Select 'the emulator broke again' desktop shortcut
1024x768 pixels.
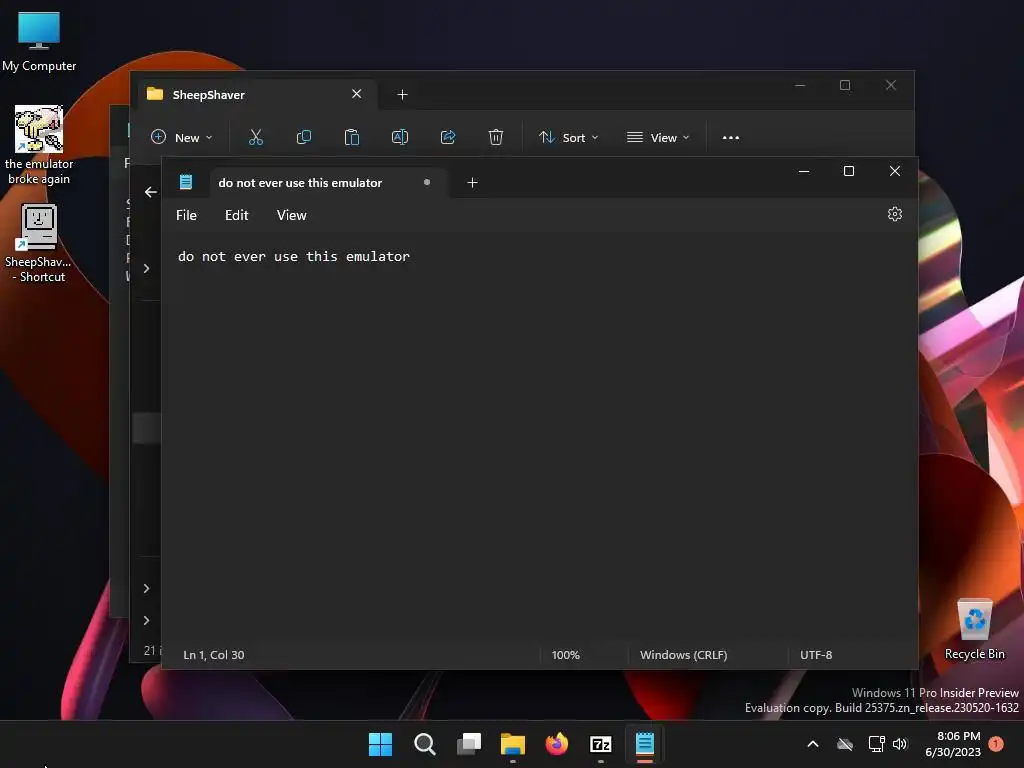point(39,145)
